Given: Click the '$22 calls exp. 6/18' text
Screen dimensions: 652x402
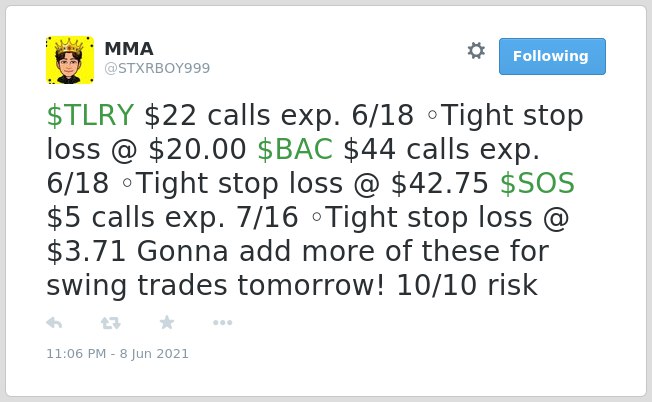Looking at the screenshot, I should pos(279,115).
